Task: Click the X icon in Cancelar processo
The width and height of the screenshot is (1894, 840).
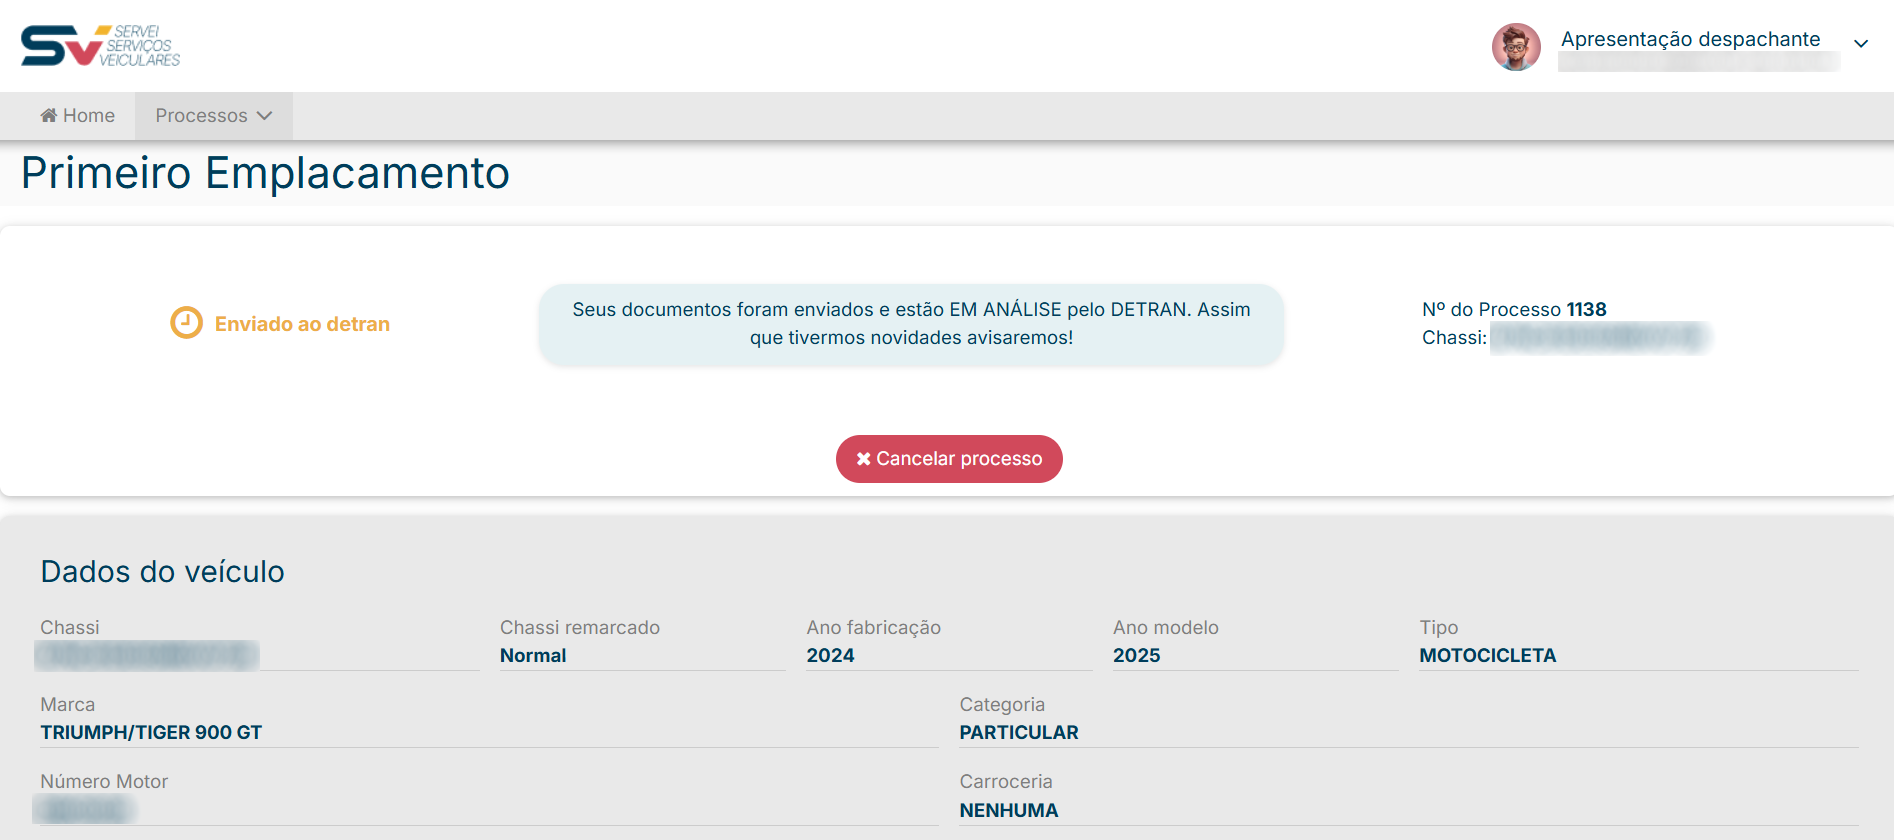Action: [x=863, y=459]
